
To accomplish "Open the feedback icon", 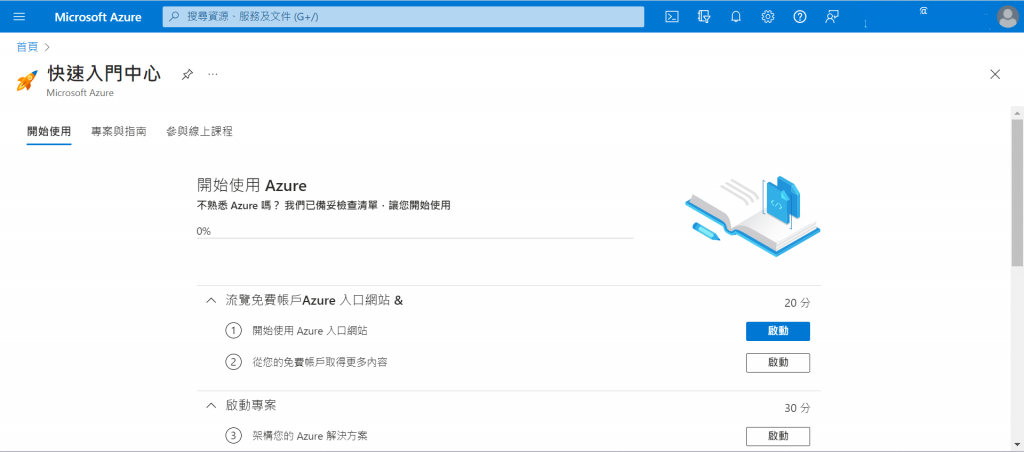I will tap(831, 17).
